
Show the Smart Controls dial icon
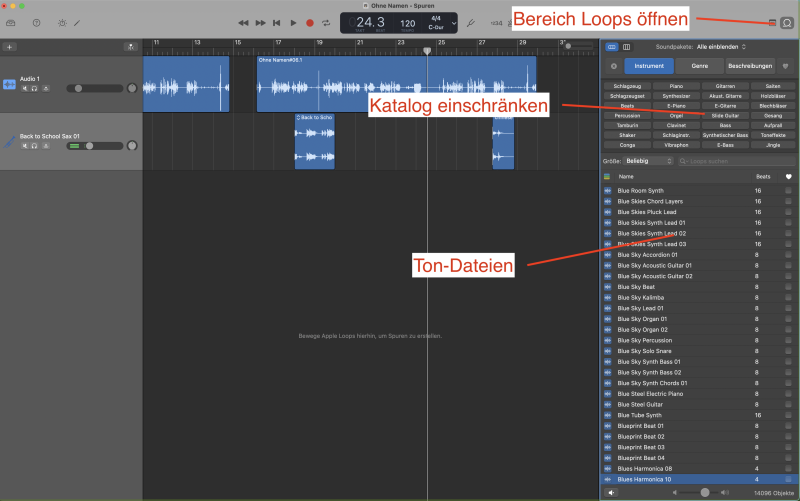(62, 23)
